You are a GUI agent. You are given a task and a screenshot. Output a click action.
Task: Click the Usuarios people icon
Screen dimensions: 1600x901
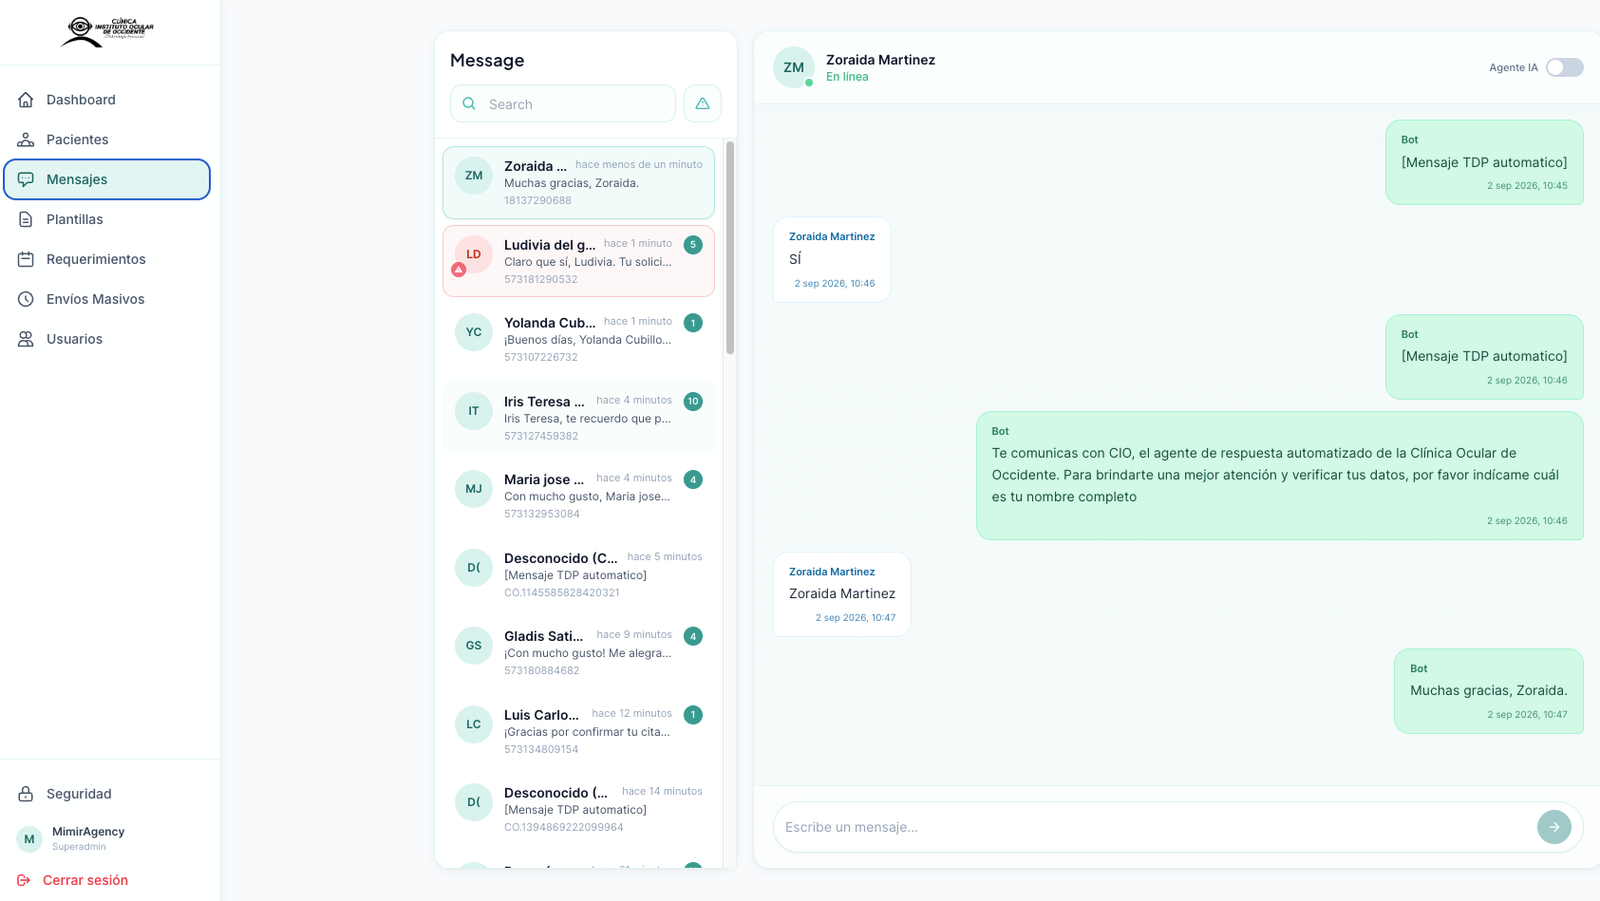26,340
